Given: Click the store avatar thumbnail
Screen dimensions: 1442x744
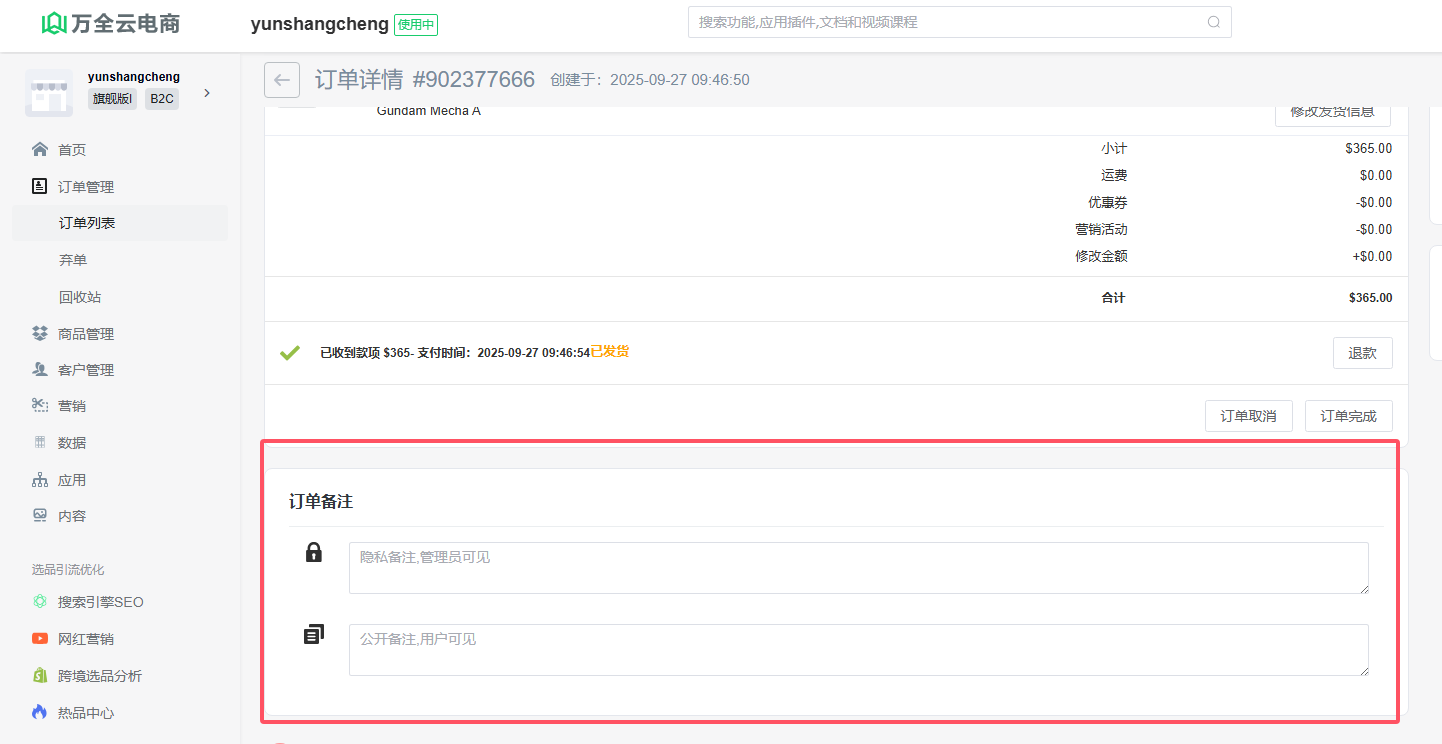Looking at the screenshot, I should point(49,93).
